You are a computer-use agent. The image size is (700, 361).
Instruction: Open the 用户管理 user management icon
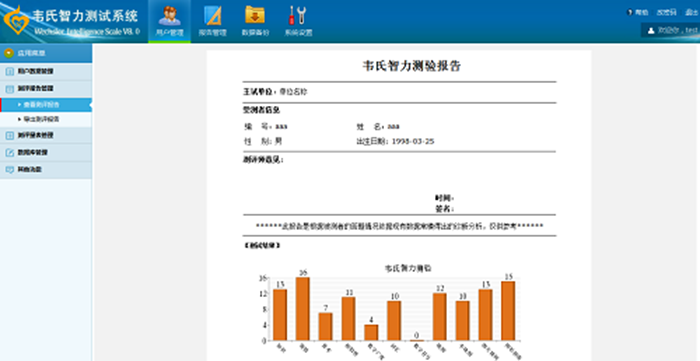(169, 16)
